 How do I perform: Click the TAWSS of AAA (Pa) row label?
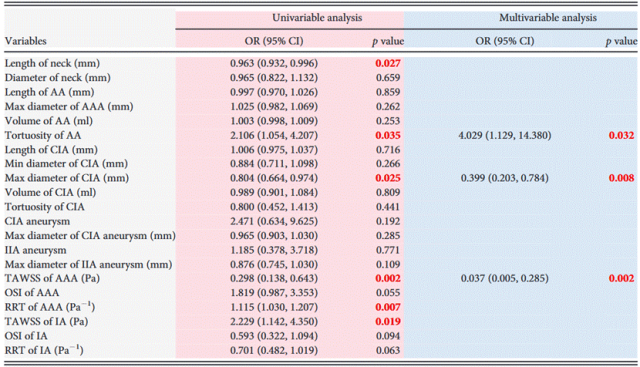coord(52,278)
